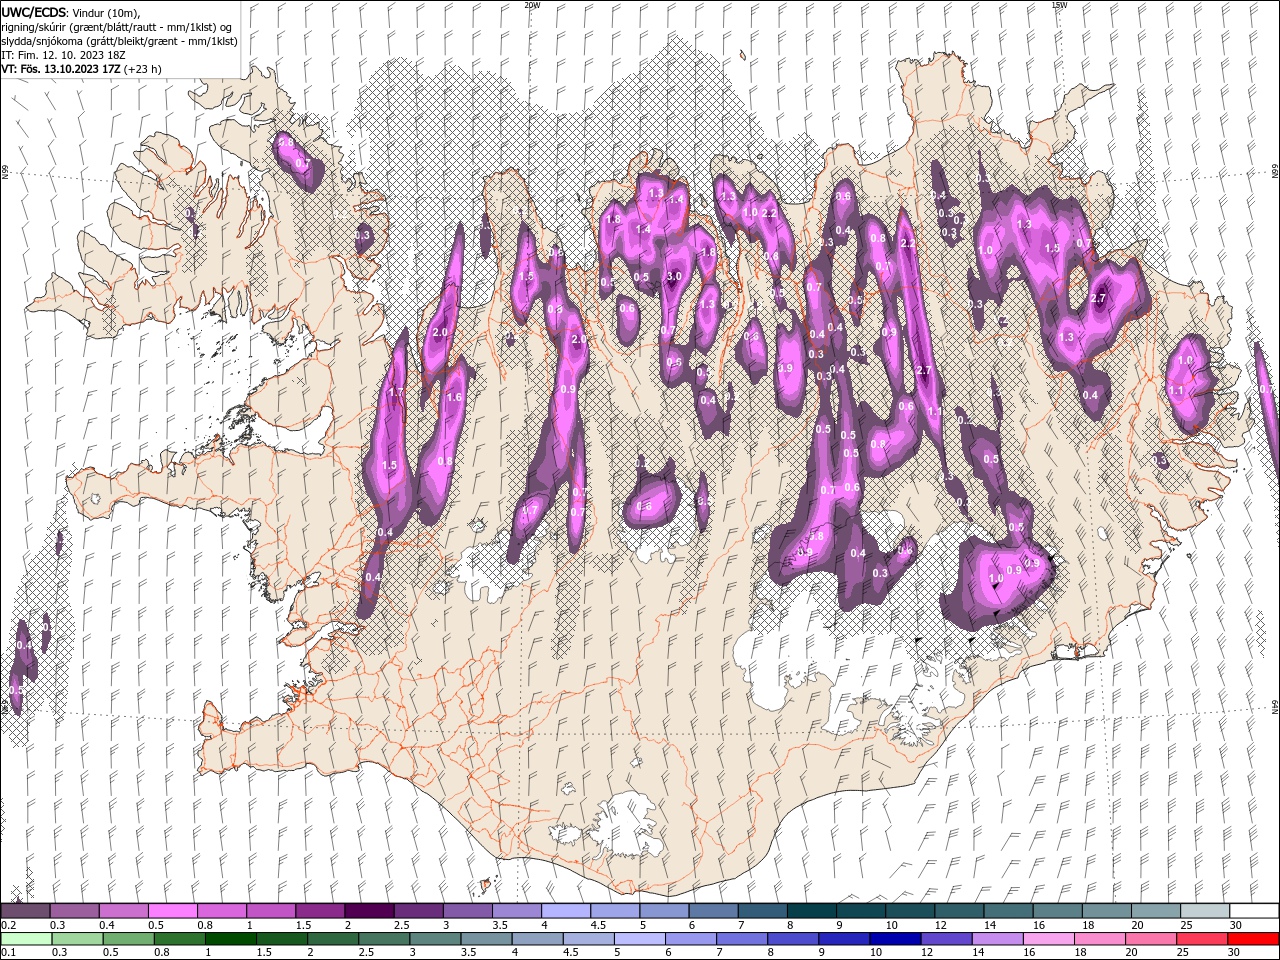Screen dimensions: 1280x960
Task: Select the snow legend swatch starting at 0.3
Action: click(74, 910)
